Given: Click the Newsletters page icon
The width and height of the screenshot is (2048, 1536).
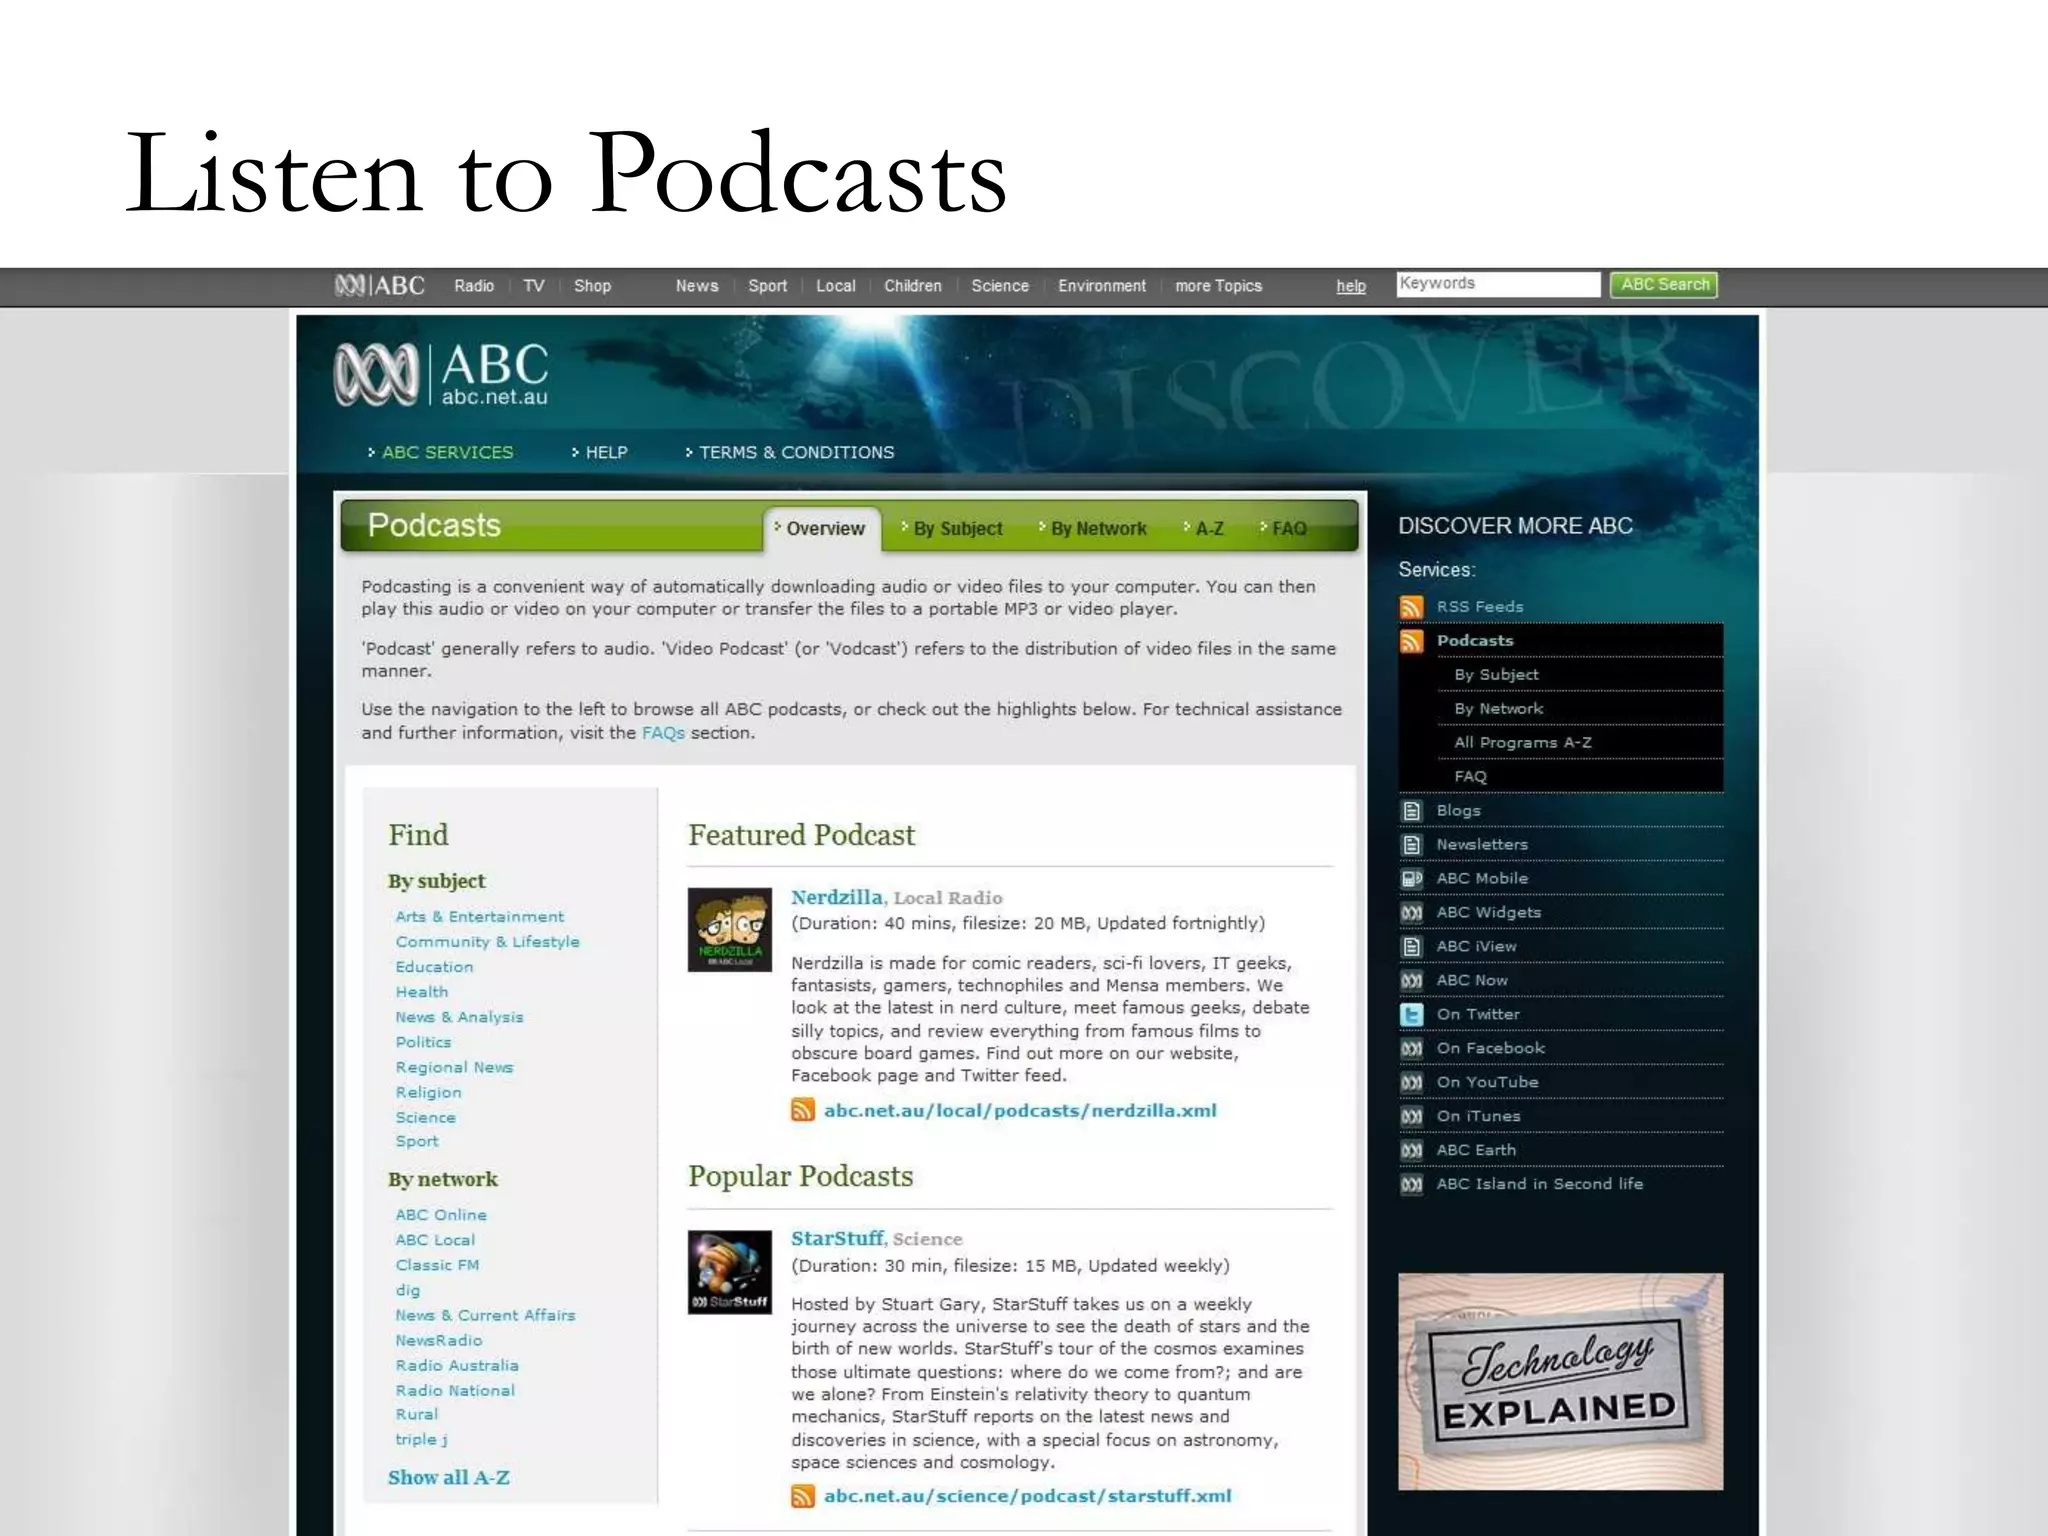Looking at the screenshot, I should [1411, 845].
